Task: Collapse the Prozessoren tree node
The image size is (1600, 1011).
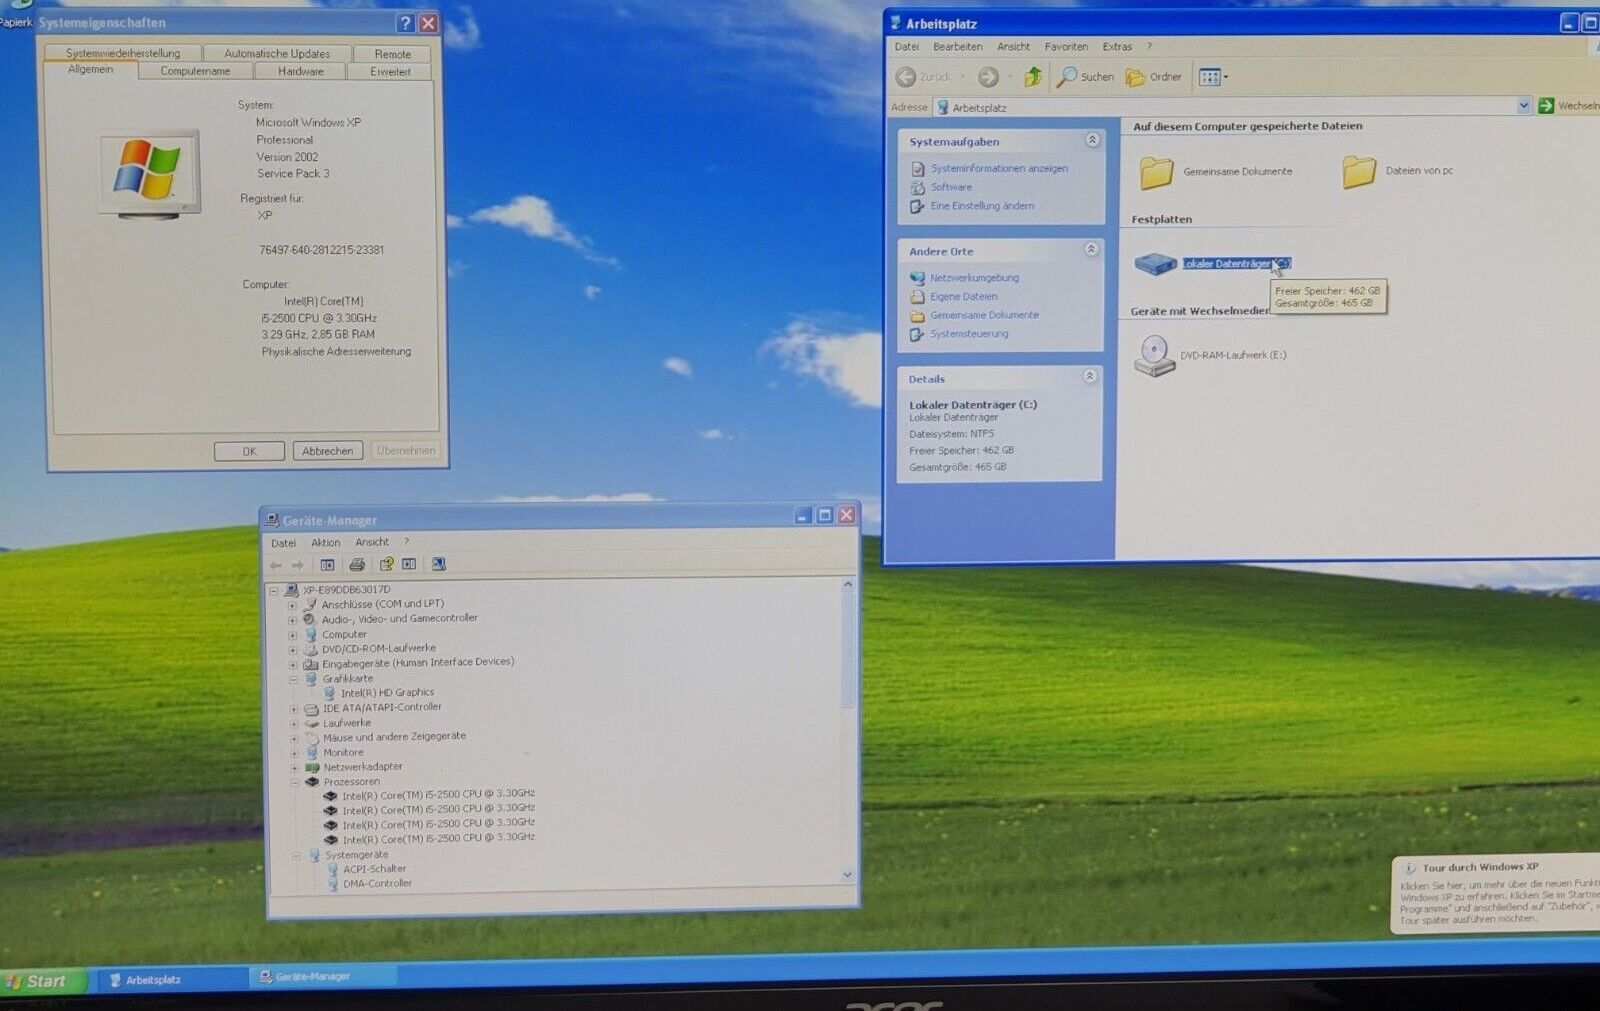Action: tap(295, 782)
